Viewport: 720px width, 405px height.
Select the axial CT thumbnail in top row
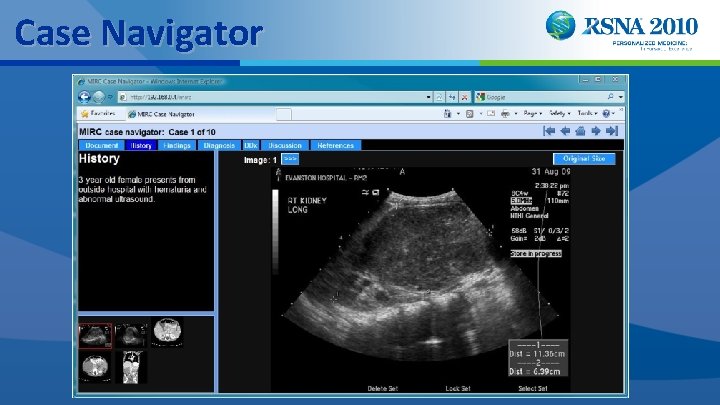pos(167,332)
